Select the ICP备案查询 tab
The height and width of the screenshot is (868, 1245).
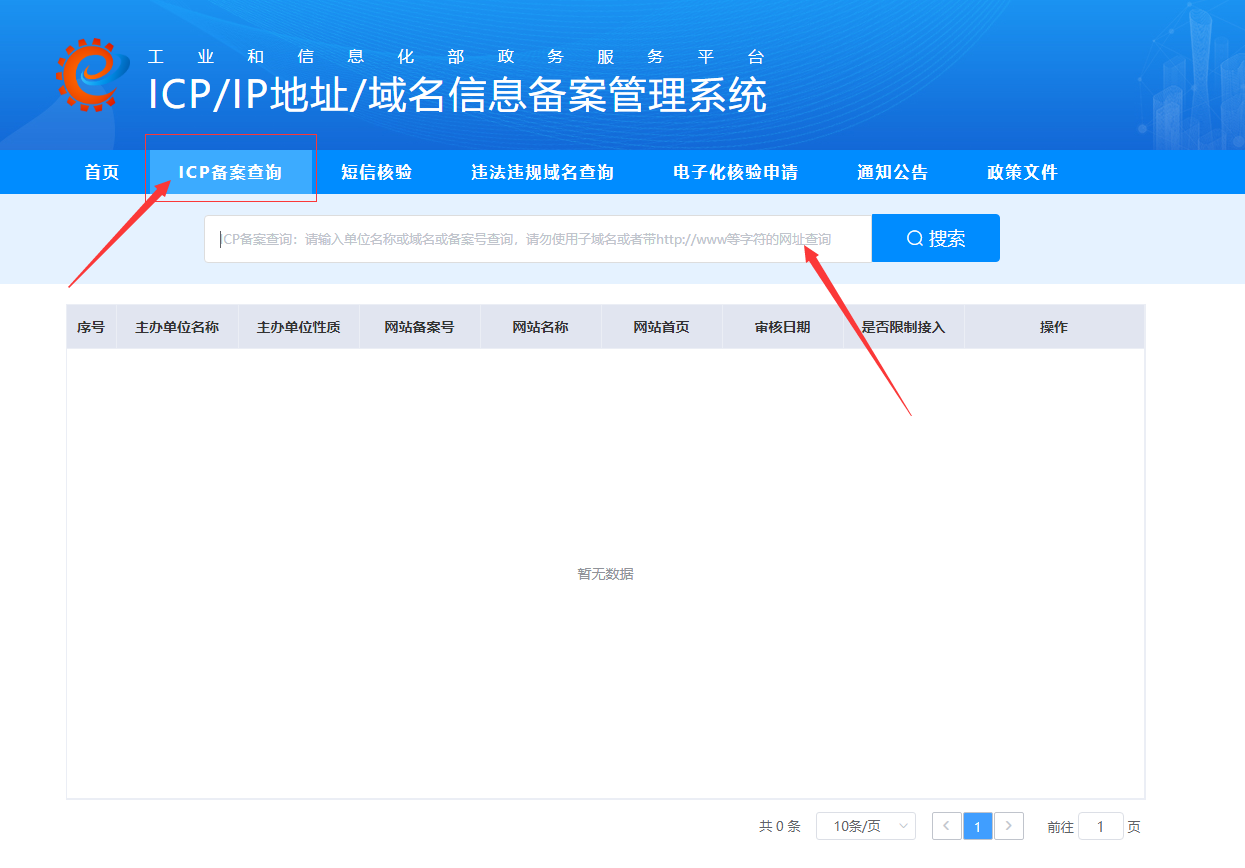coord(231,172)
